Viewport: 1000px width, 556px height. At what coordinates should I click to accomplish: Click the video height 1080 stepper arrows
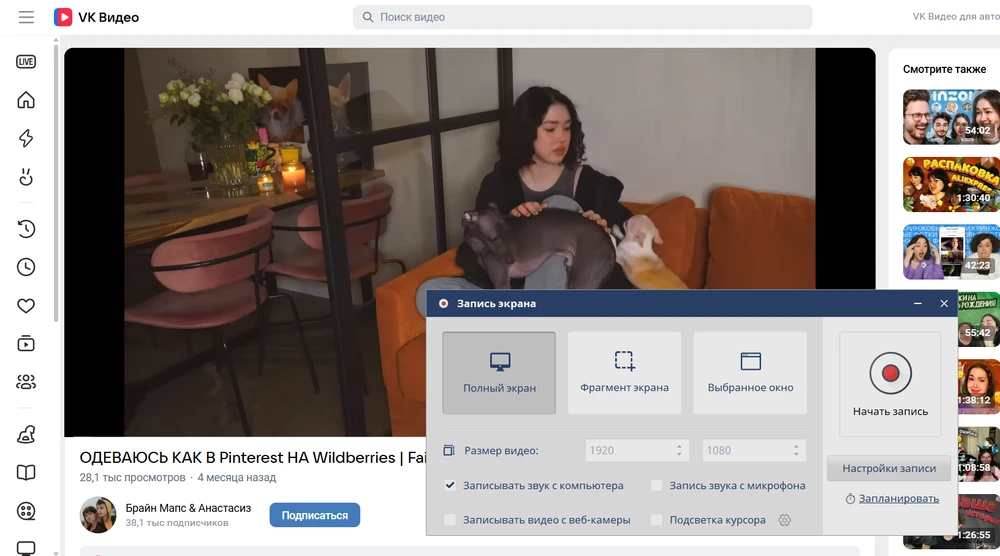[796, 451]
